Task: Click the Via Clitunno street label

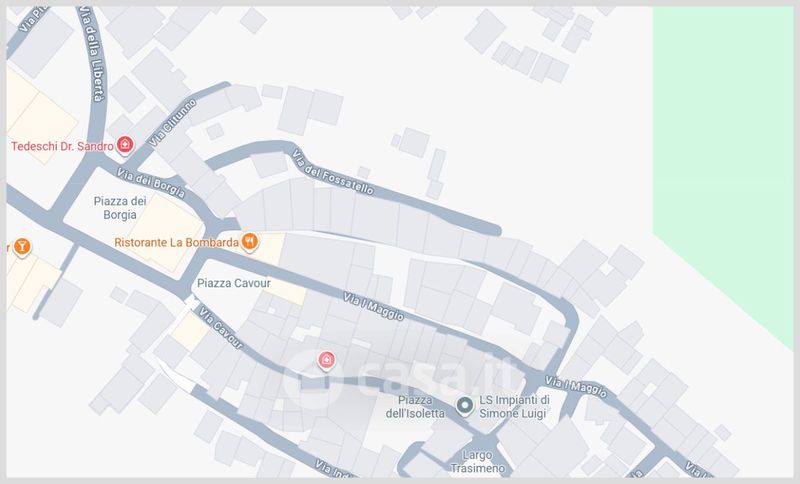Action: [x=172, y=123]
